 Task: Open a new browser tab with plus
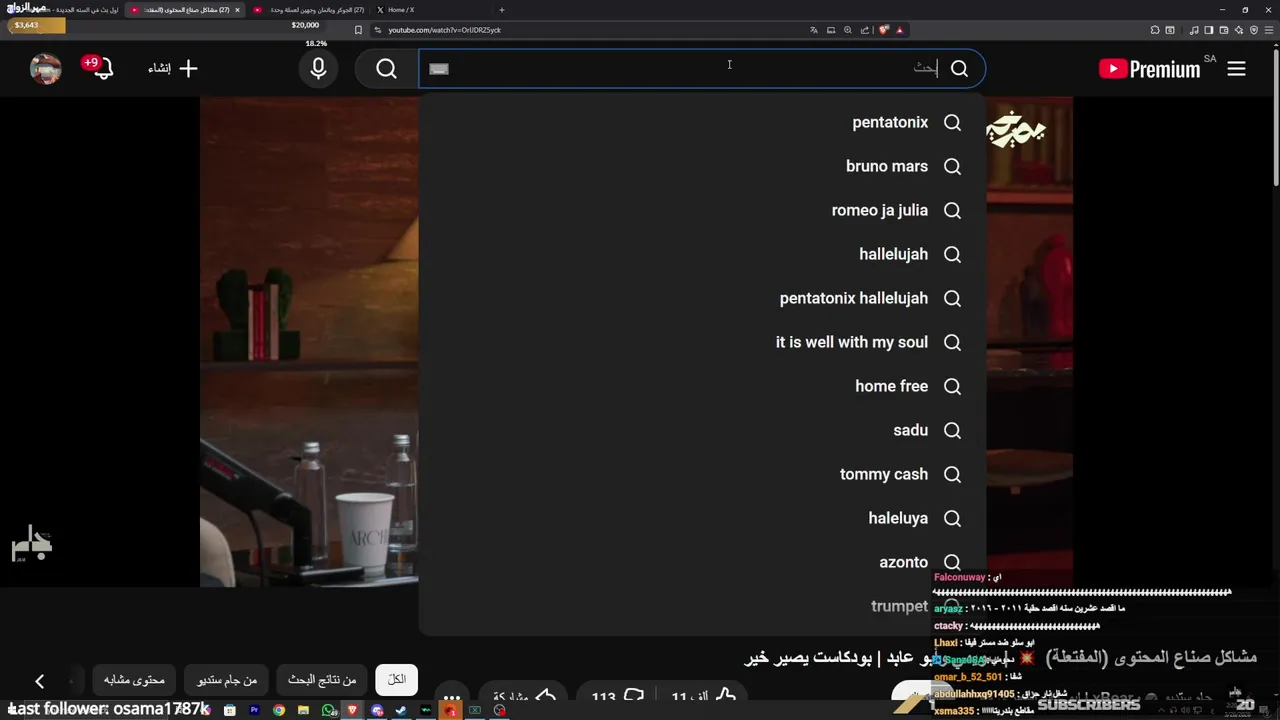coord(501,10)
